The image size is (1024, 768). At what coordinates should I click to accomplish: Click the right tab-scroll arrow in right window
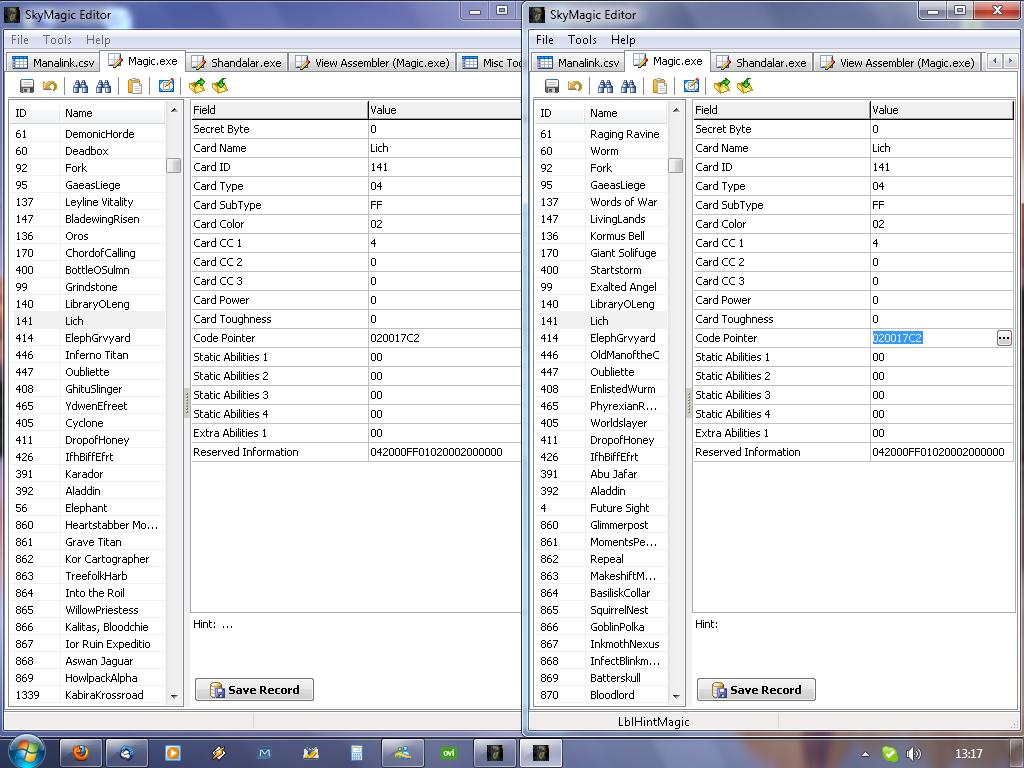(1012, 62)
